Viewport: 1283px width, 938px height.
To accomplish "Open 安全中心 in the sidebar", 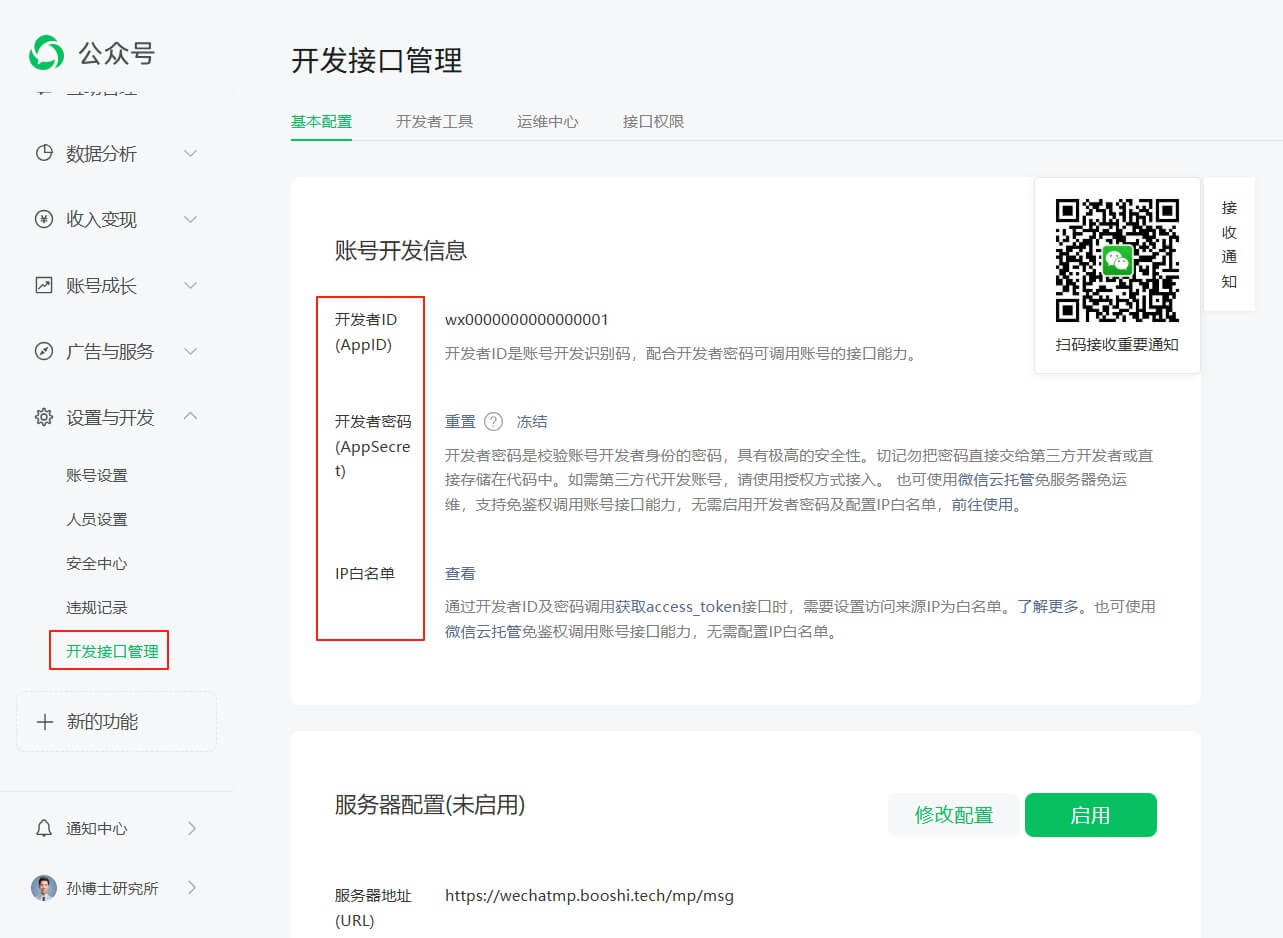I will point(97,563).
